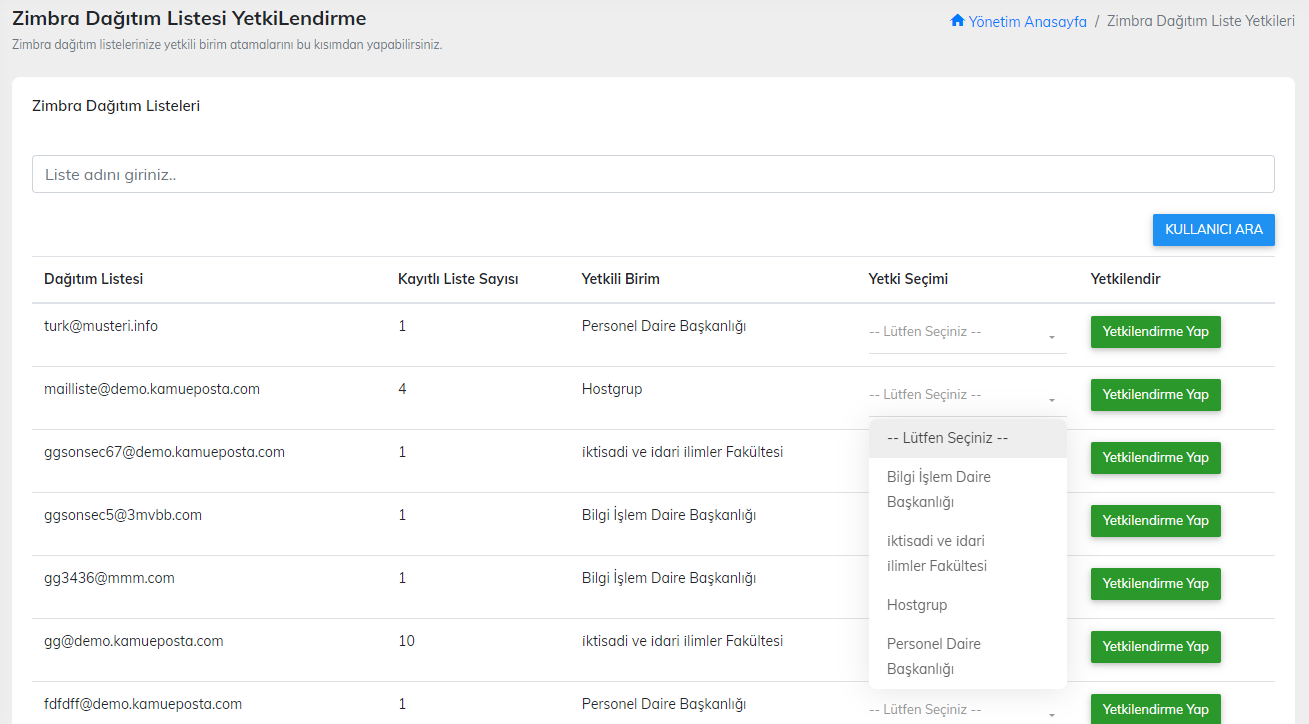The height and width of the screenshot is (724, 1309).
Task: Click the home icon beside Yönetim Anasayfa
Action: [957, 21]
